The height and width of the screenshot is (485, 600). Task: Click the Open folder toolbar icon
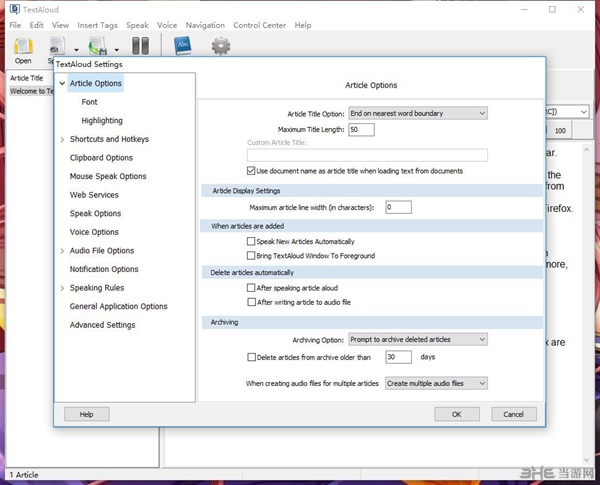pyautogui.click(x=23, y=46)
